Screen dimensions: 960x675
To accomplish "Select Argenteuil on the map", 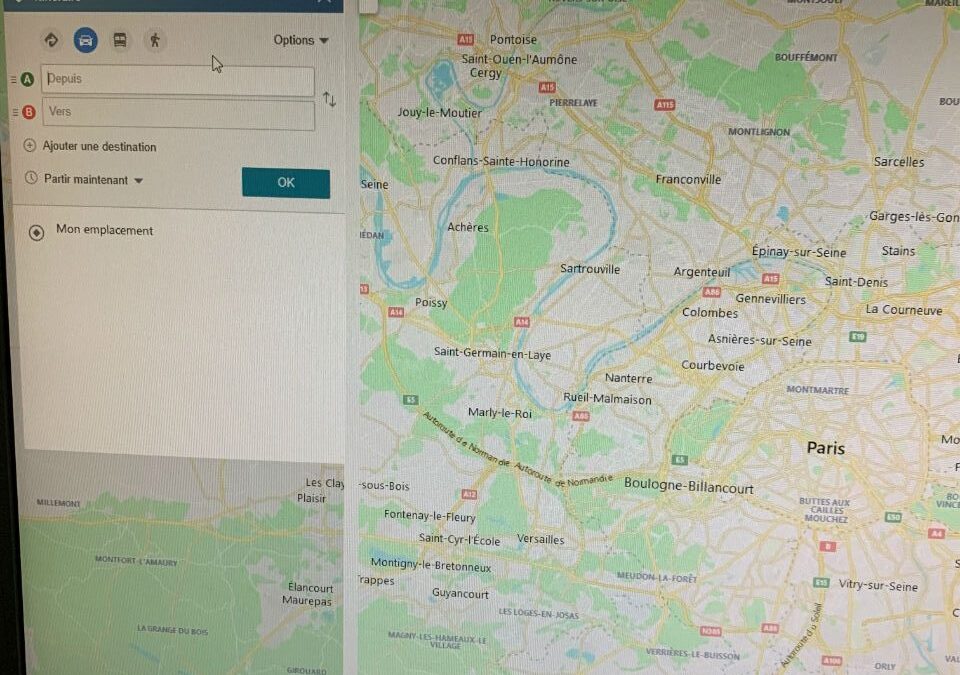I will click(702, 272).
